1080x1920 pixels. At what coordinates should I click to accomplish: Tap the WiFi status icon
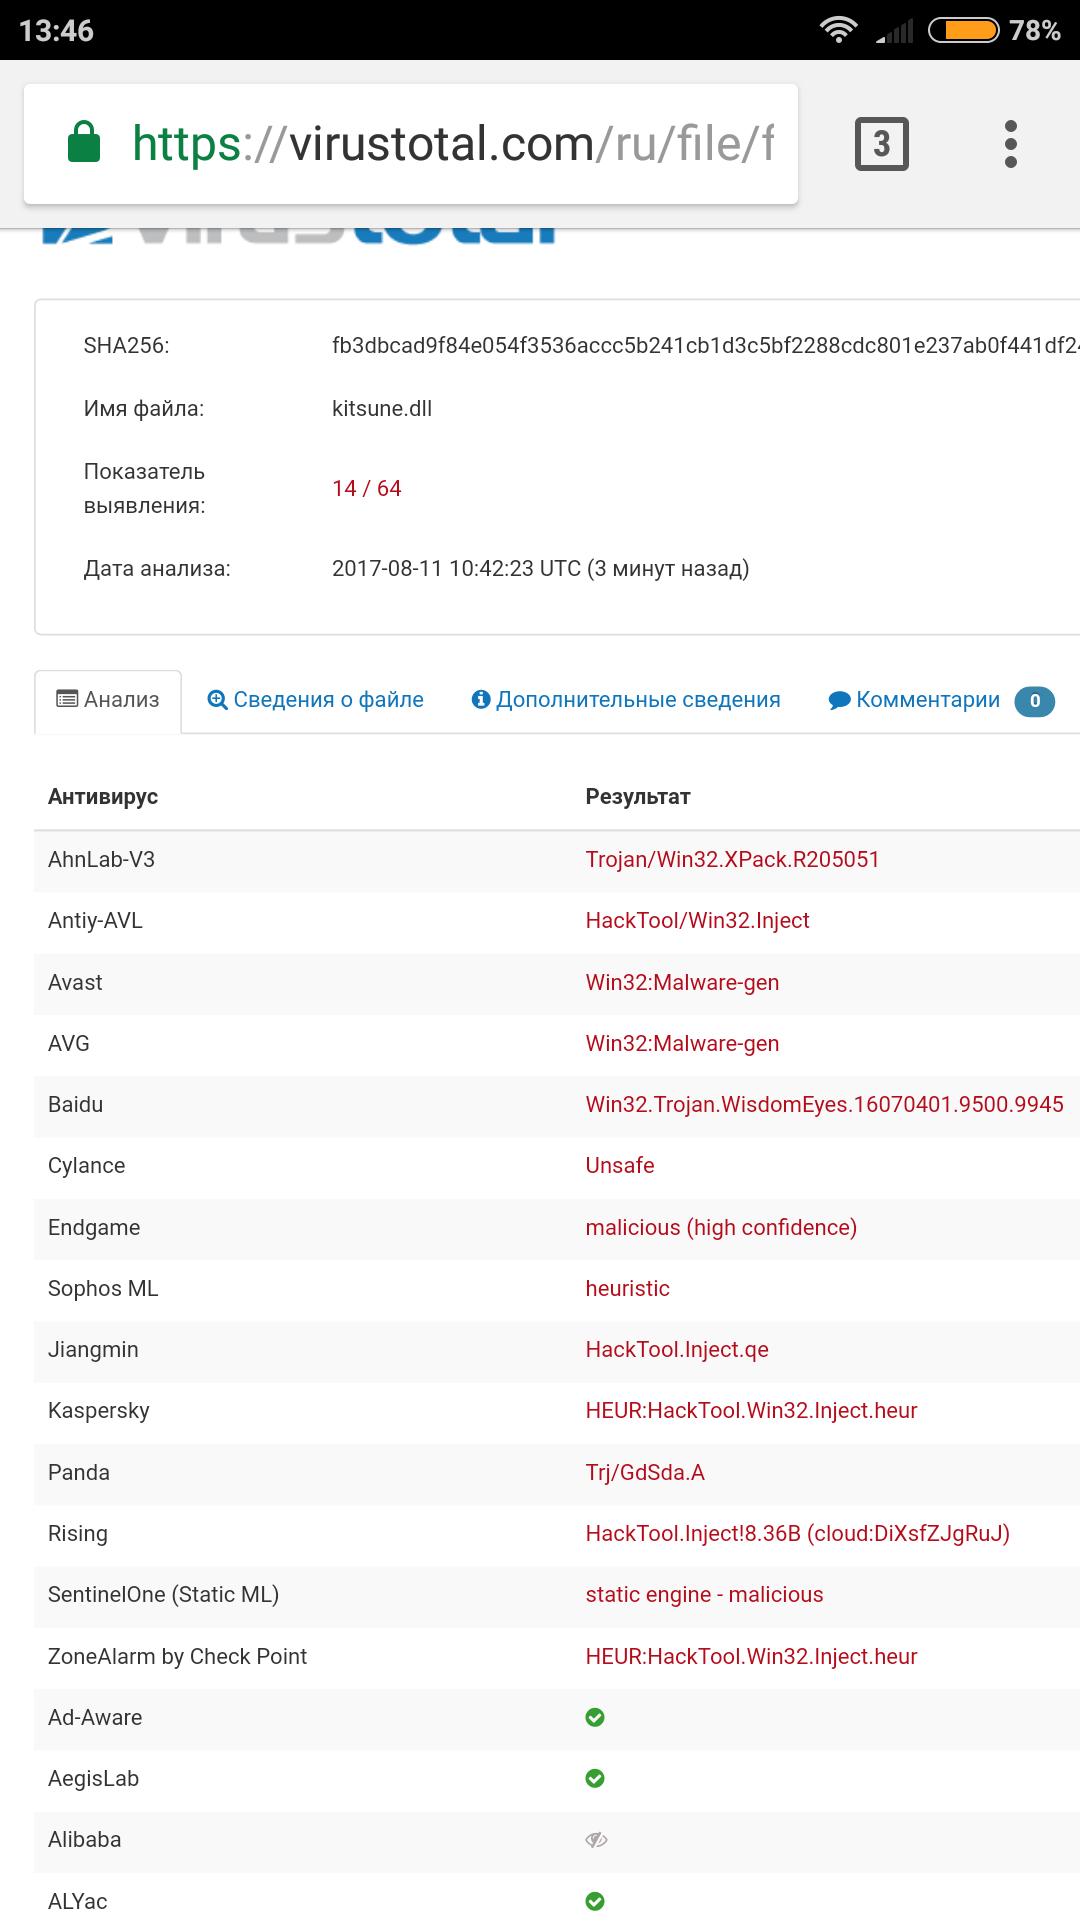pyautogui.click(x=838, y=30)
